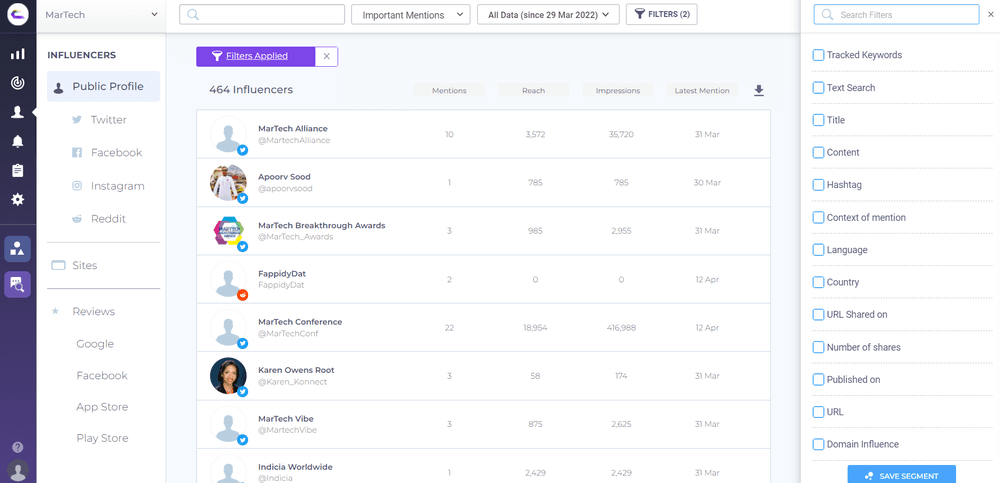This screenshot has height=483, width=1000.
Task: Click the shapes segment icon in sidebar
Action: tap(18, 249)
